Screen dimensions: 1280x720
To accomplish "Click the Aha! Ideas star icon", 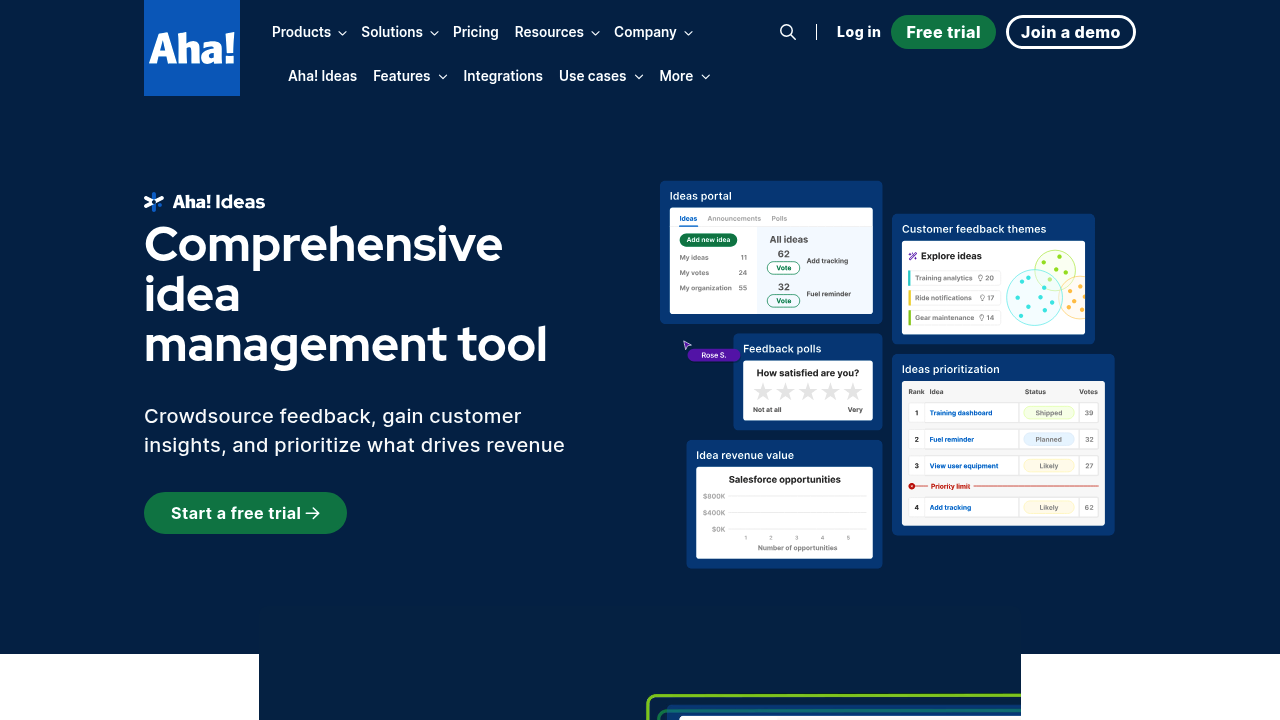I will point(154,202).
